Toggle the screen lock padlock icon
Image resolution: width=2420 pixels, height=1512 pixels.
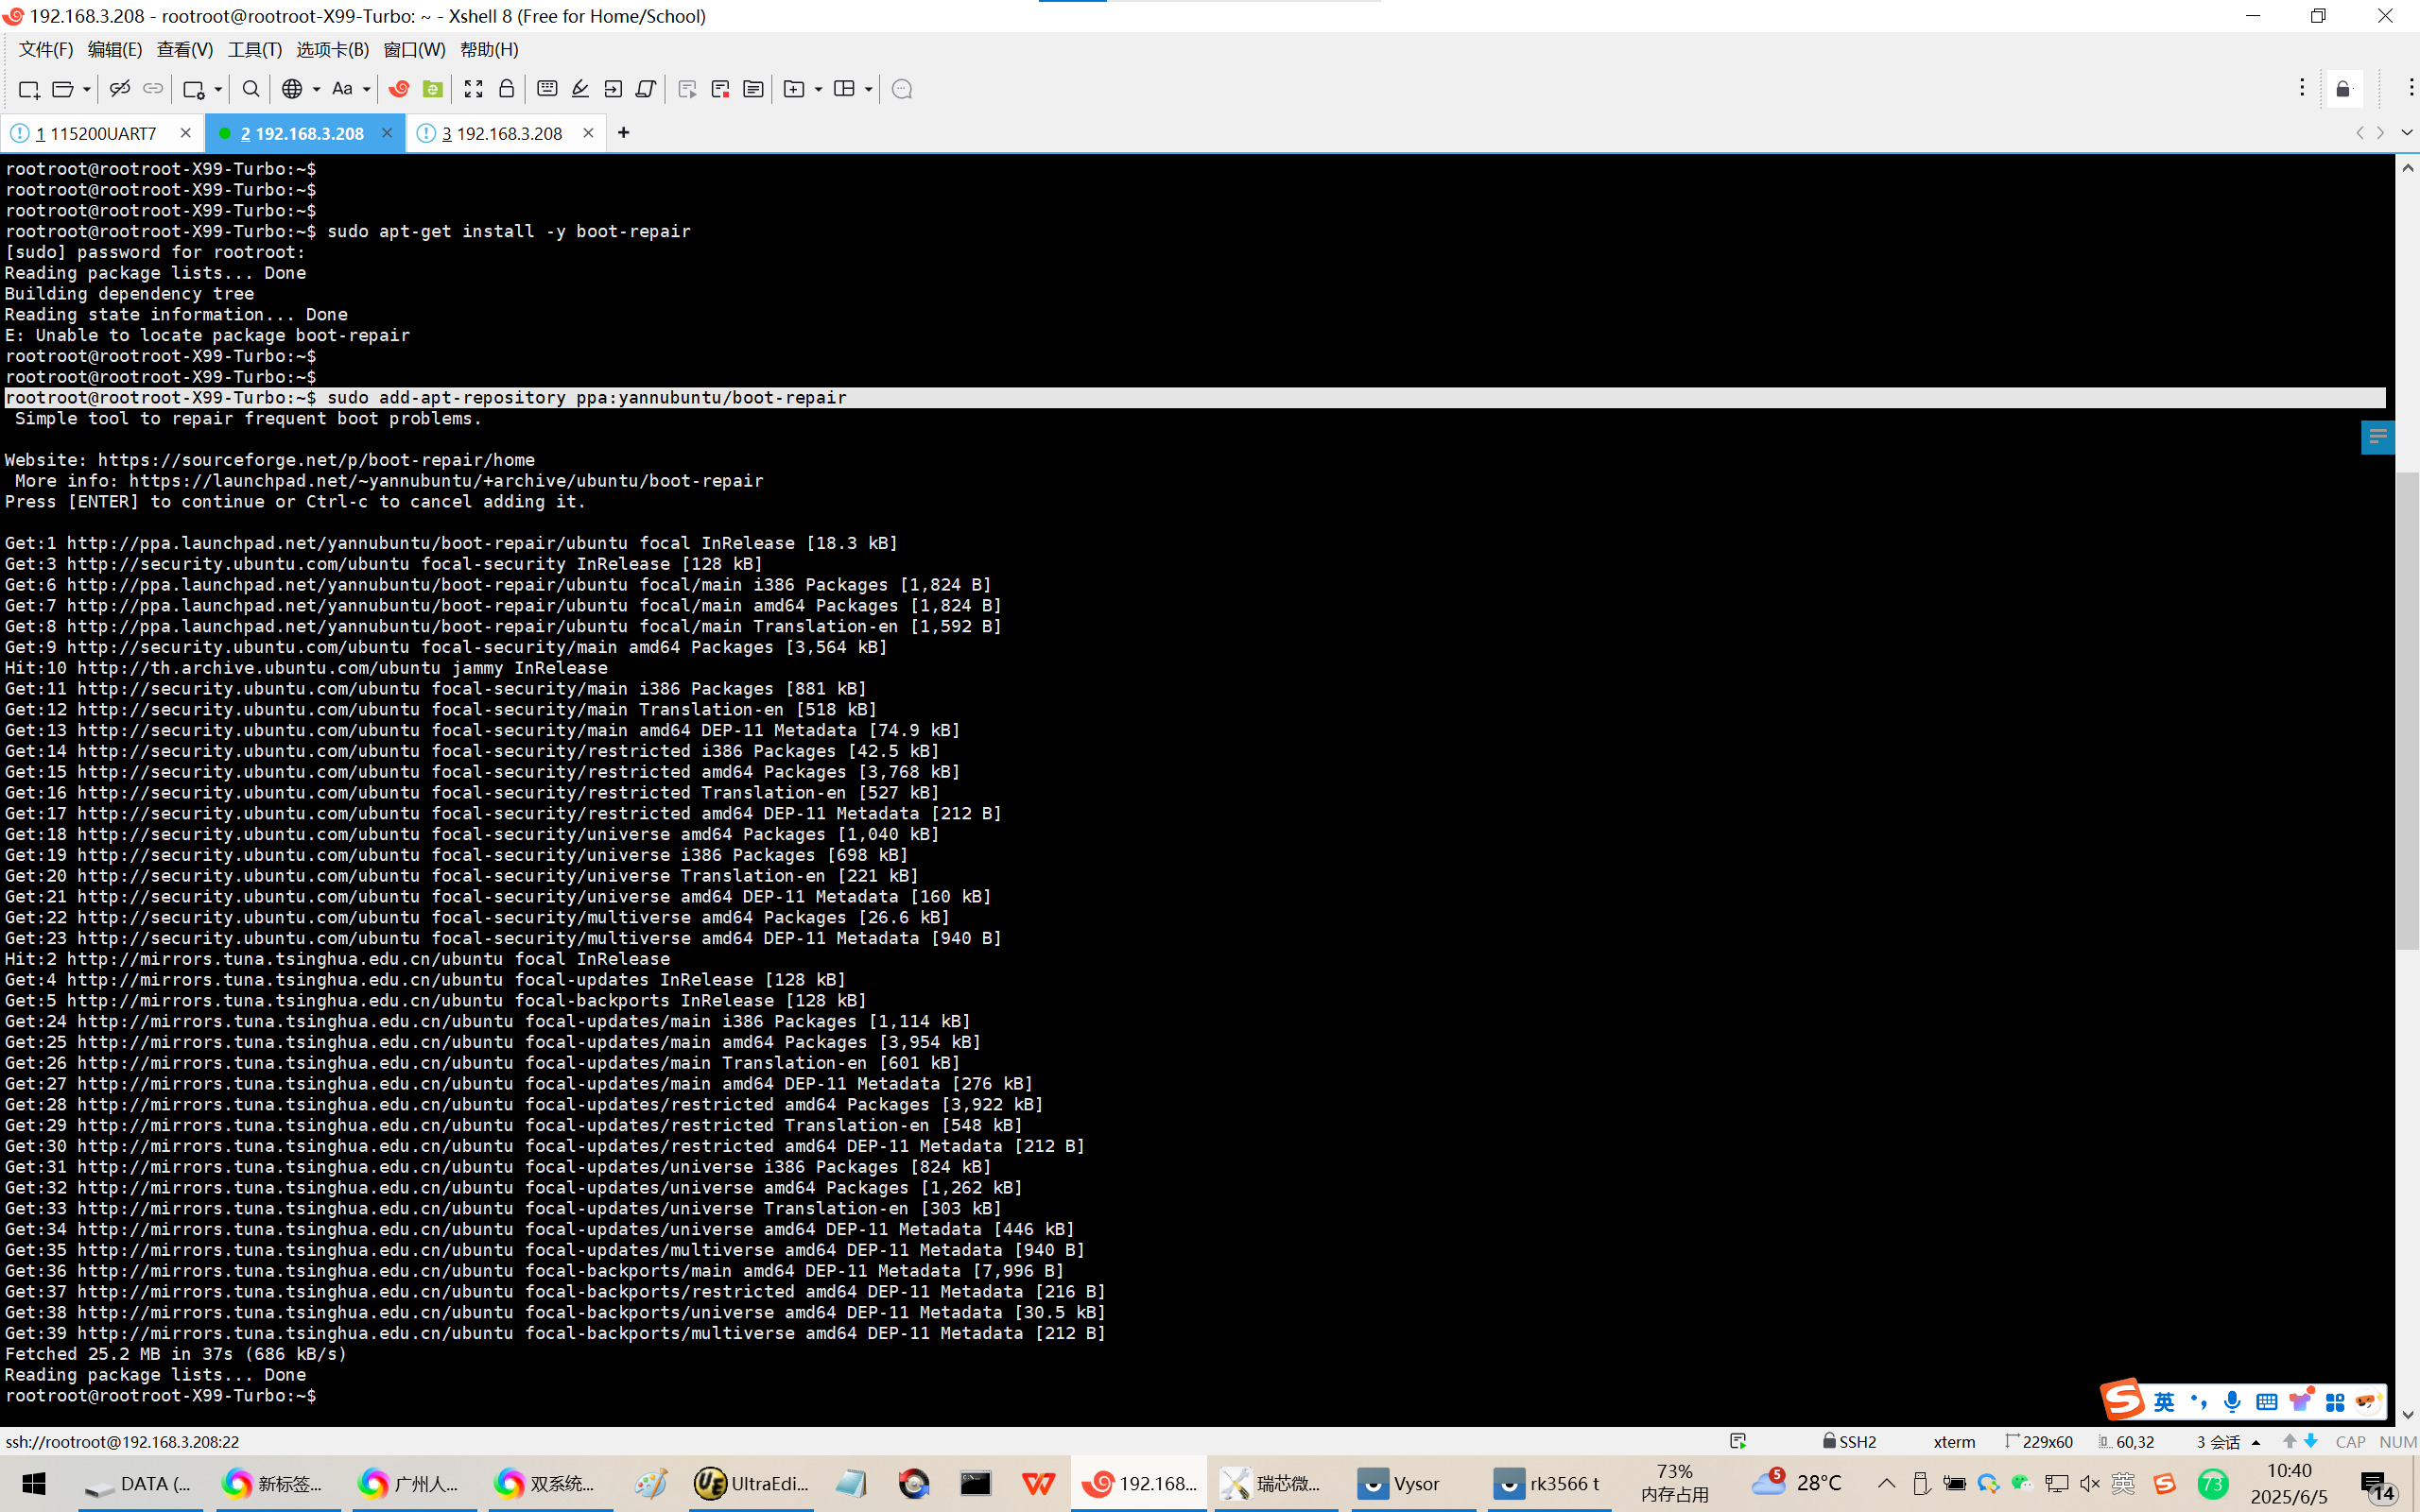coord(506,89)
